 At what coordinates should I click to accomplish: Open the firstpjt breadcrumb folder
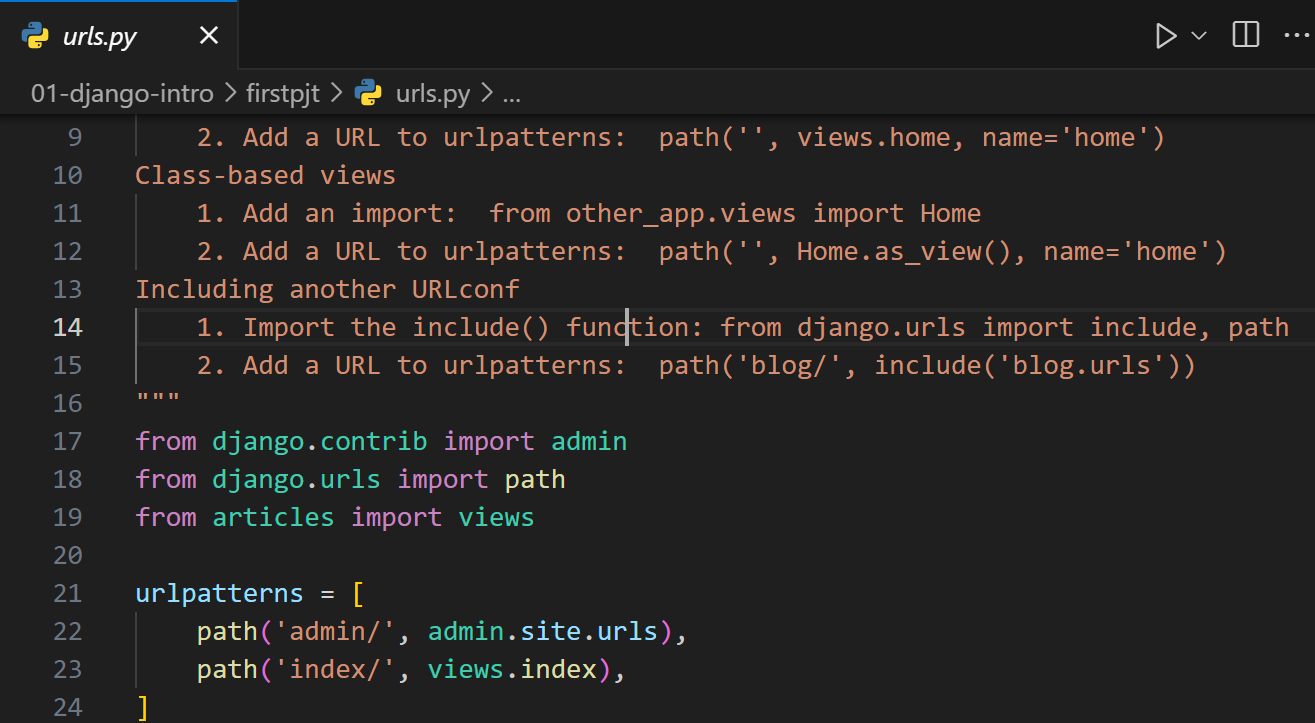pos(283,94)
